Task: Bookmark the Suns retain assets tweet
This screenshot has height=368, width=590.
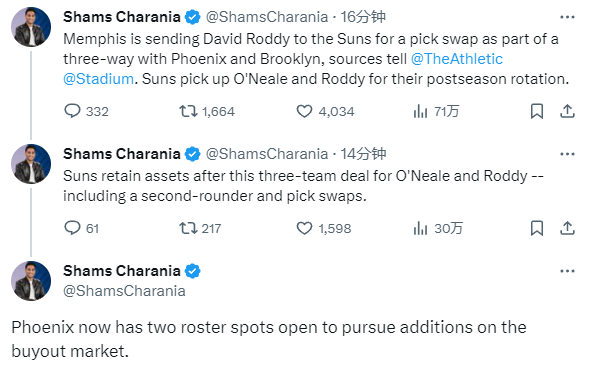Action: (x=537, y=228)
